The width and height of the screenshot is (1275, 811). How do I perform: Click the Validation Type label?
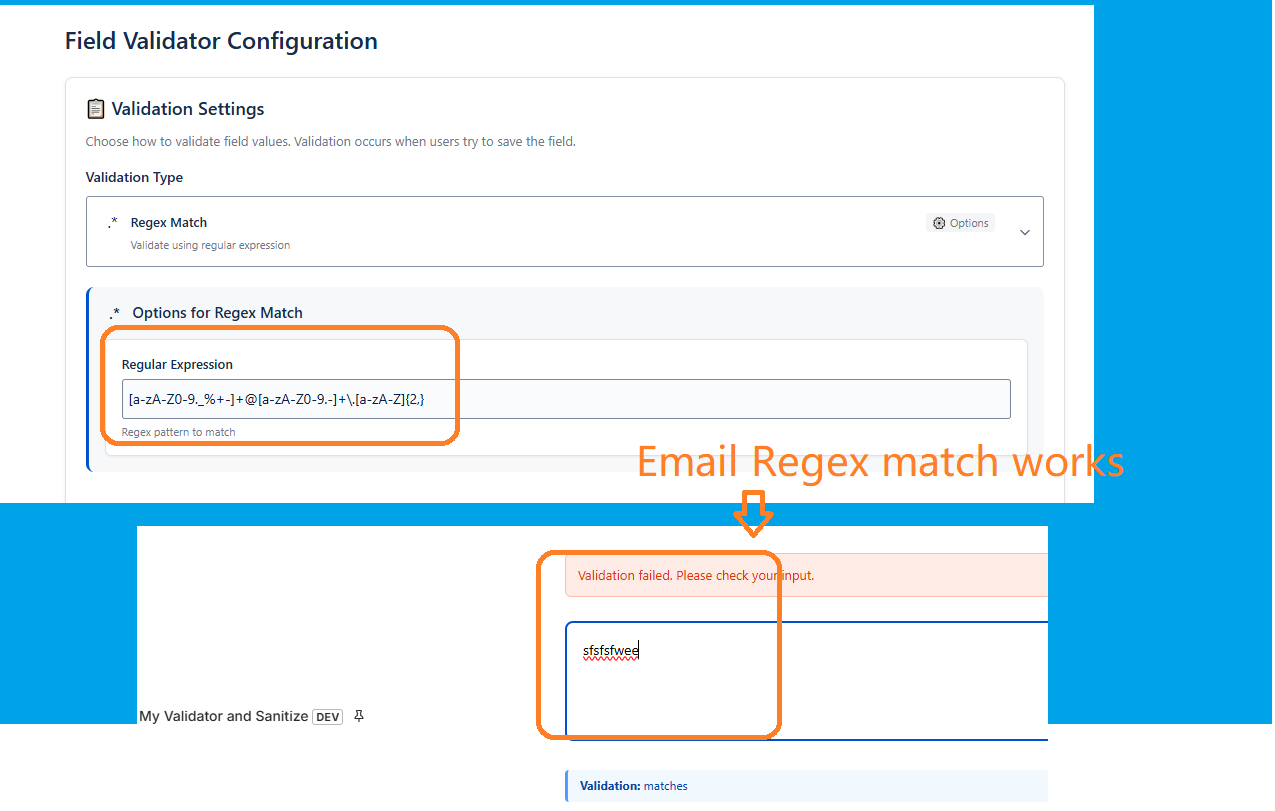tap(134, 178)
